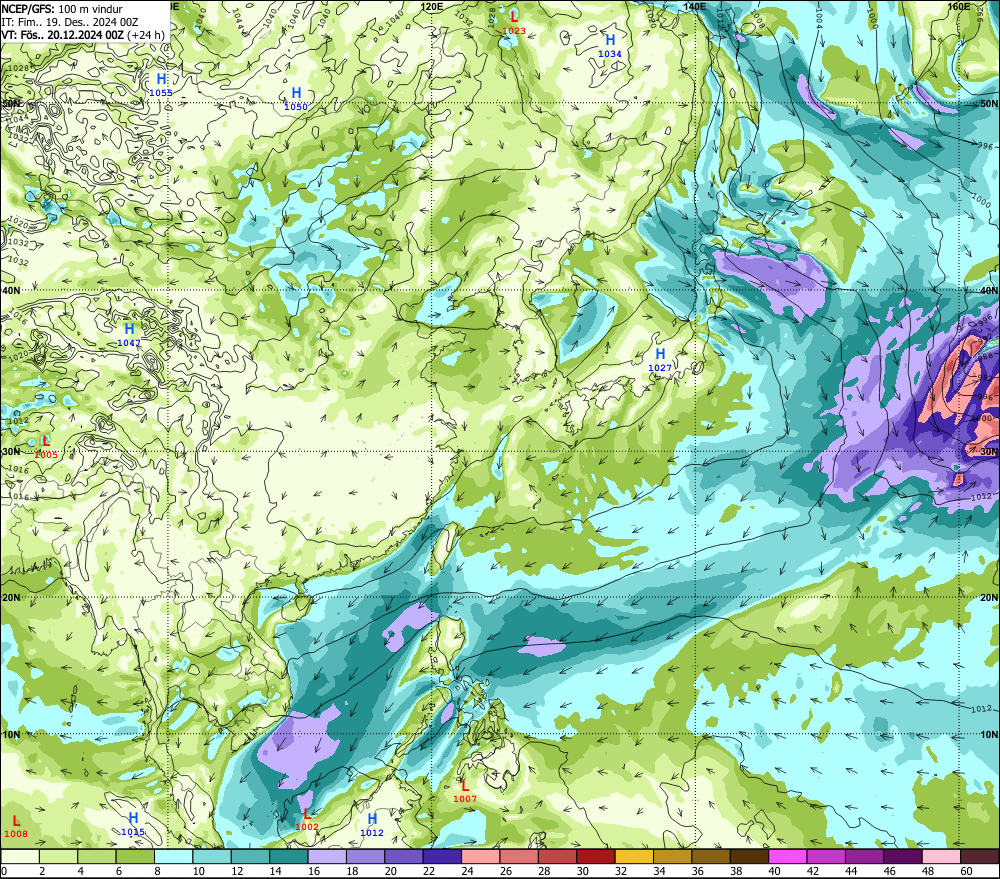
Task: Click the H 1012 high pressure marker
Action: [372, 824]
